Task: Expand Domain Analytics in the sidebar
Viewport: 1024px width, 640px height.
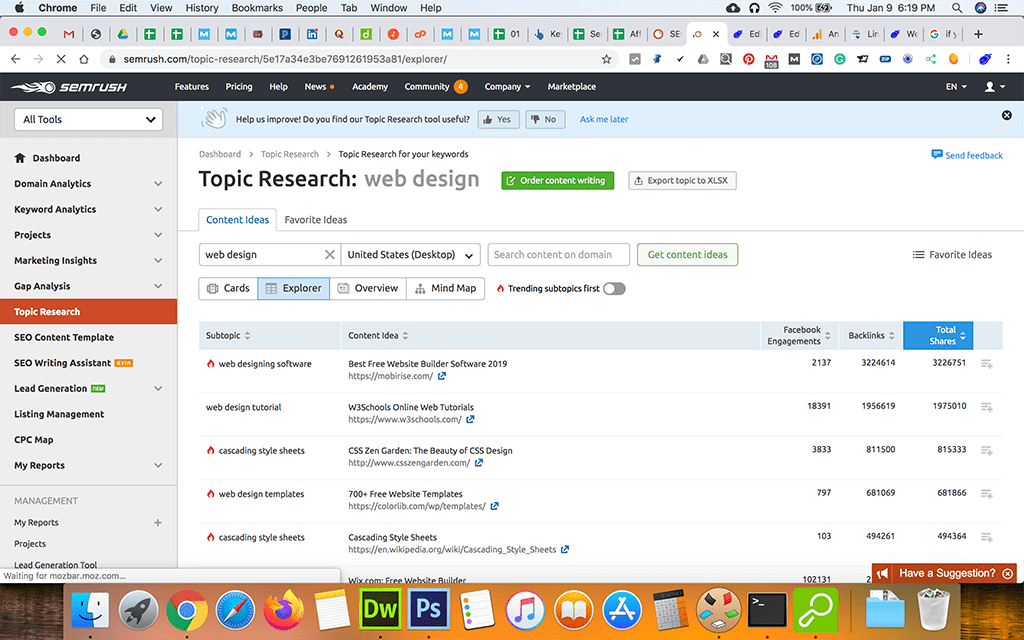Action: click(x=158, y=184)
